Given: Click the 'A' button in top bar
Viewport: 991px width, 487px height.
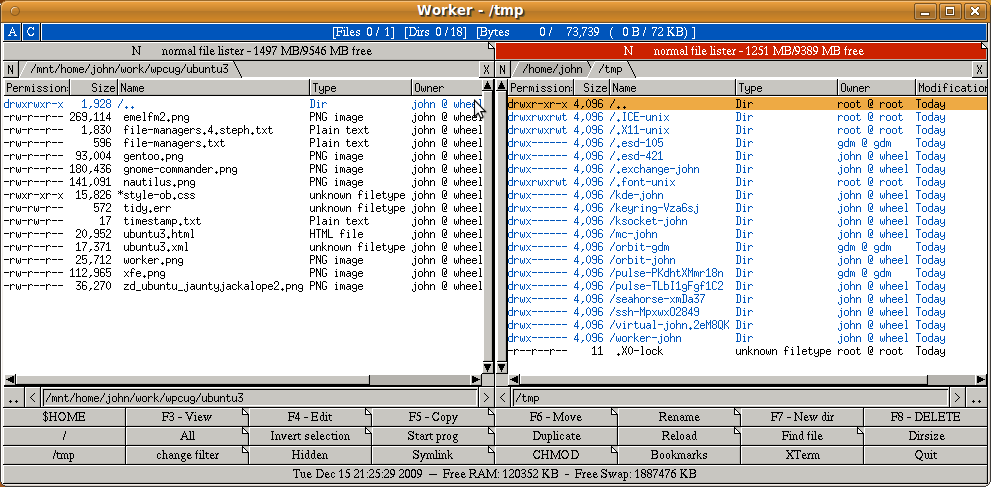Looking at the screenshot, I should [x=12, y=32].
